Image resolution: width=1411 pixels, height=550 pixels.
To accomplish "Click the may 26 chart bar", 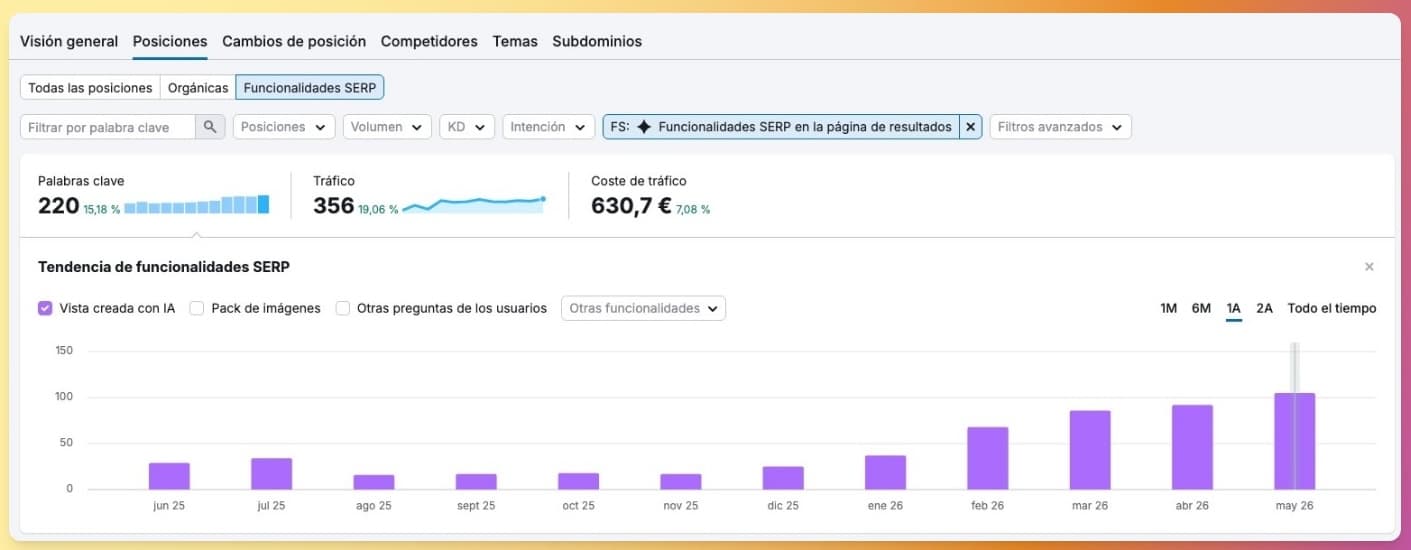I will click(1295, 441).
